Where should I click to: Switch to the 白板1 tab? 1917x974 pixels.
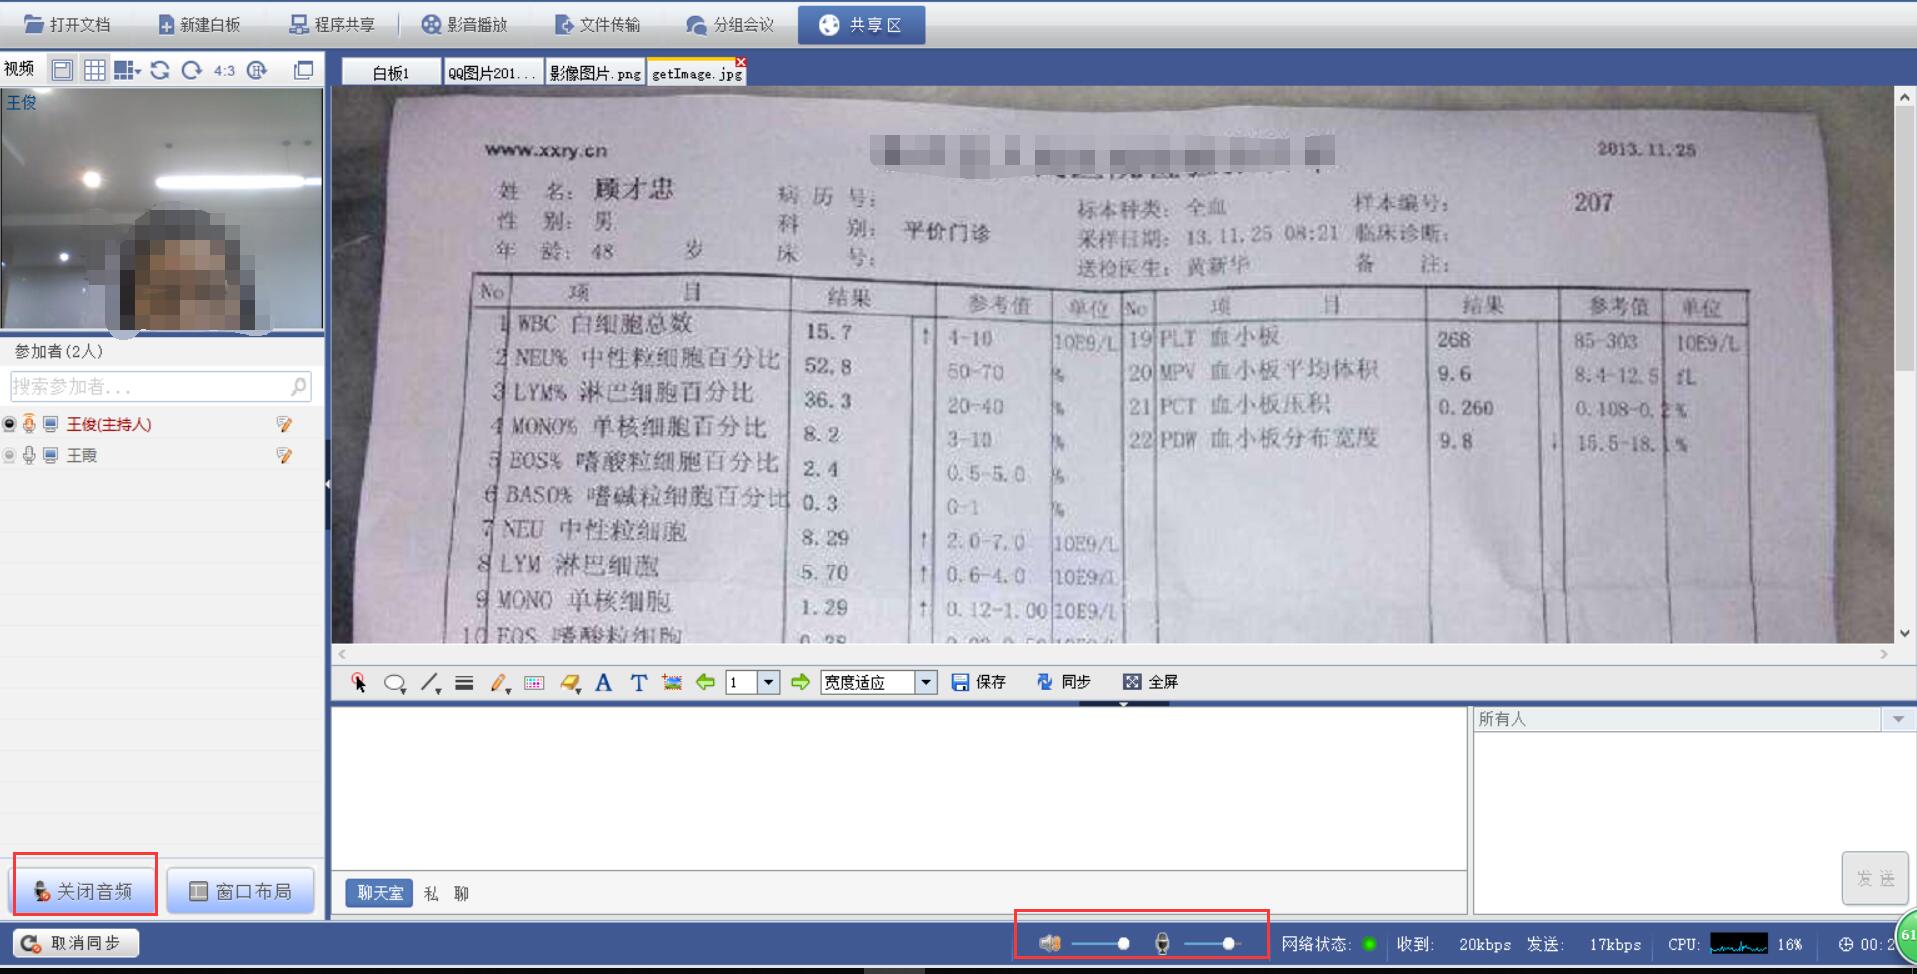391,73
